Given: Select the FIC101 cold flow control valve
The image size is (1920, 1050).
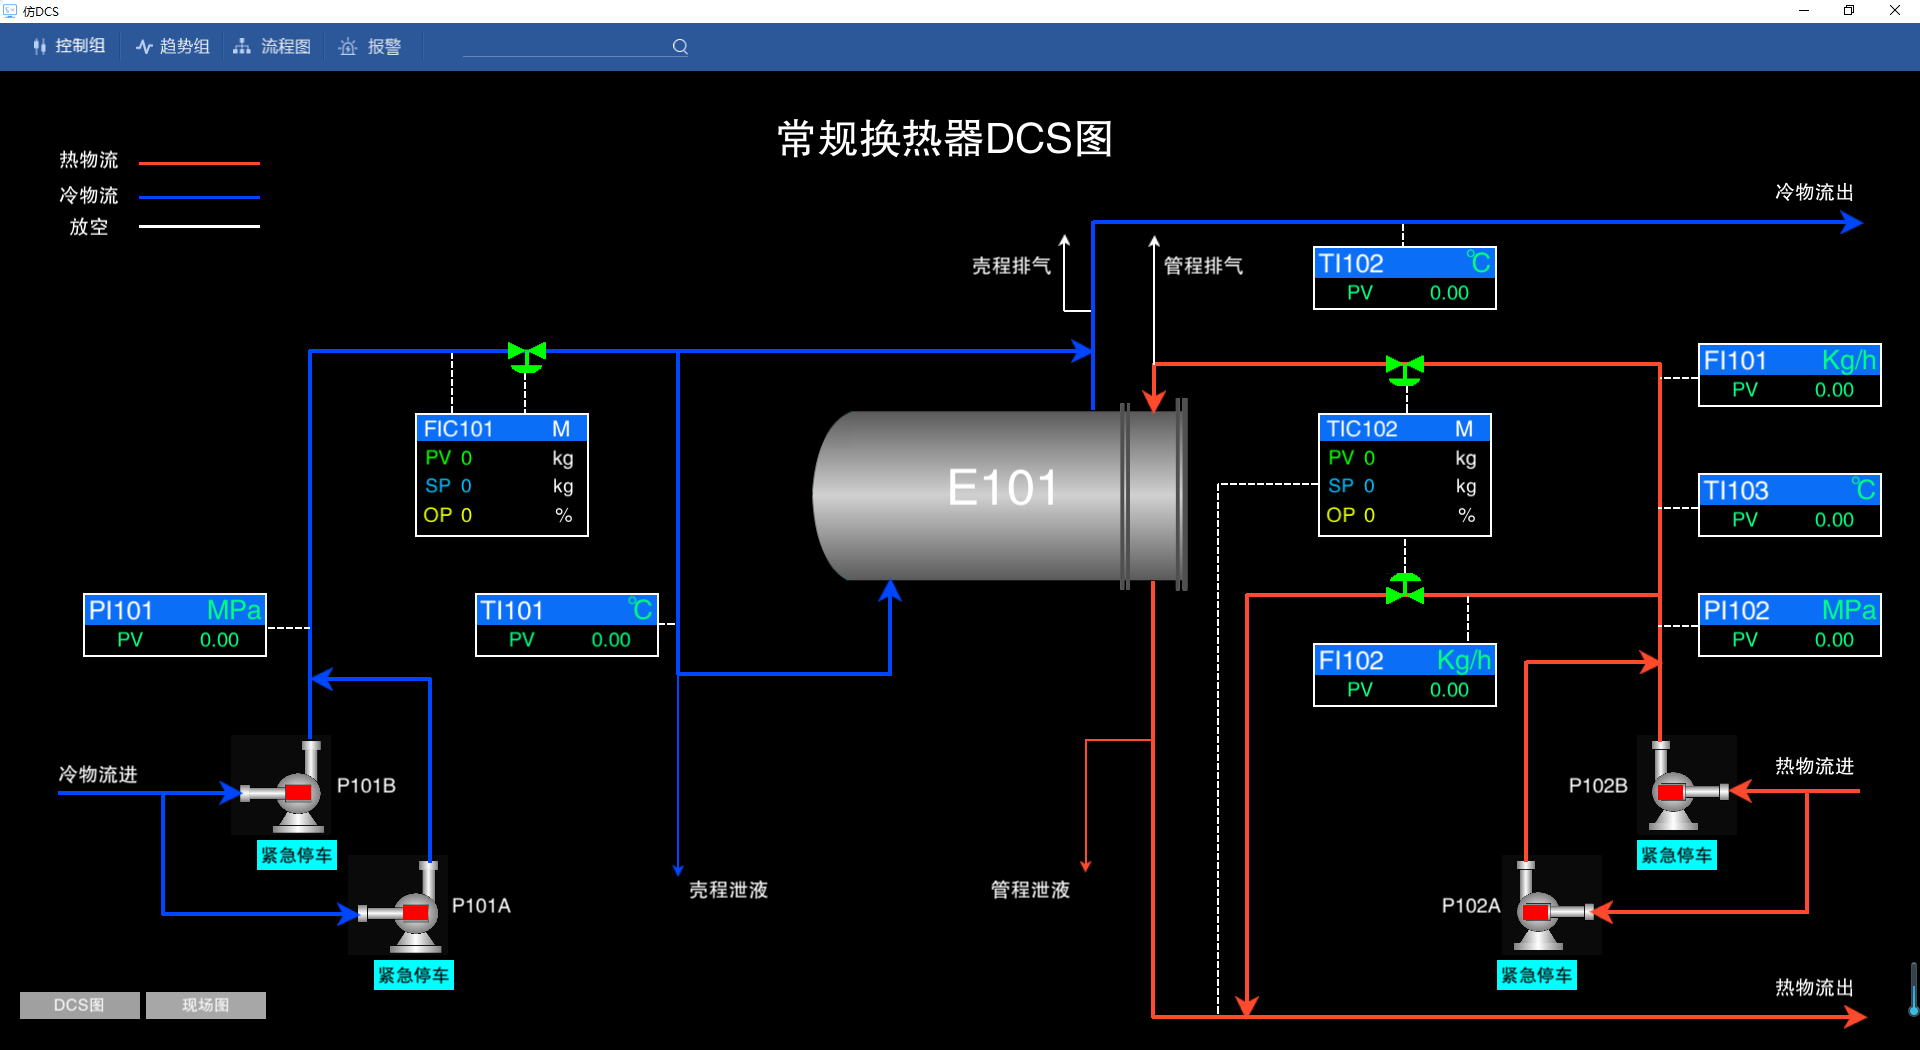Looking at the screenshot, I should click(526, 357).
